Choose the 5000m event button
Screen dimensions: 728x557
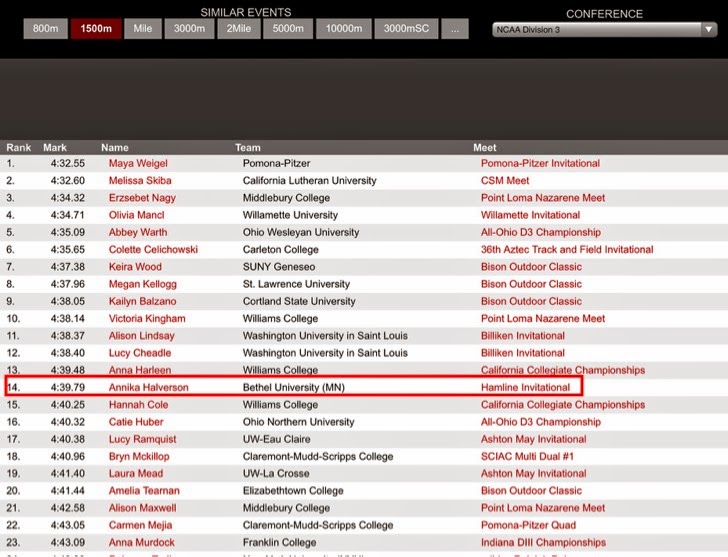pyautogui.click(x=288, y=29)
